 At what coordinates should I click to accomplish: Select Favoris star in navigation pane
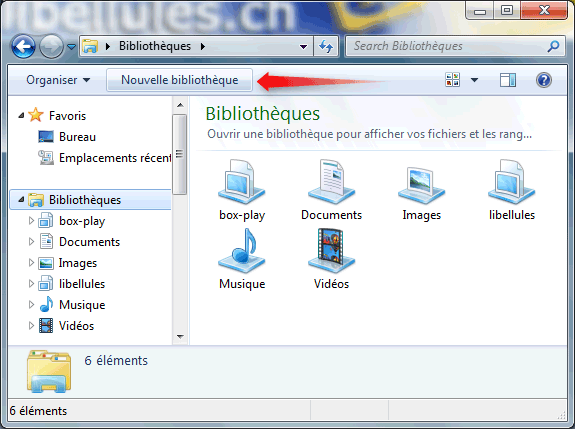[36, 115]
